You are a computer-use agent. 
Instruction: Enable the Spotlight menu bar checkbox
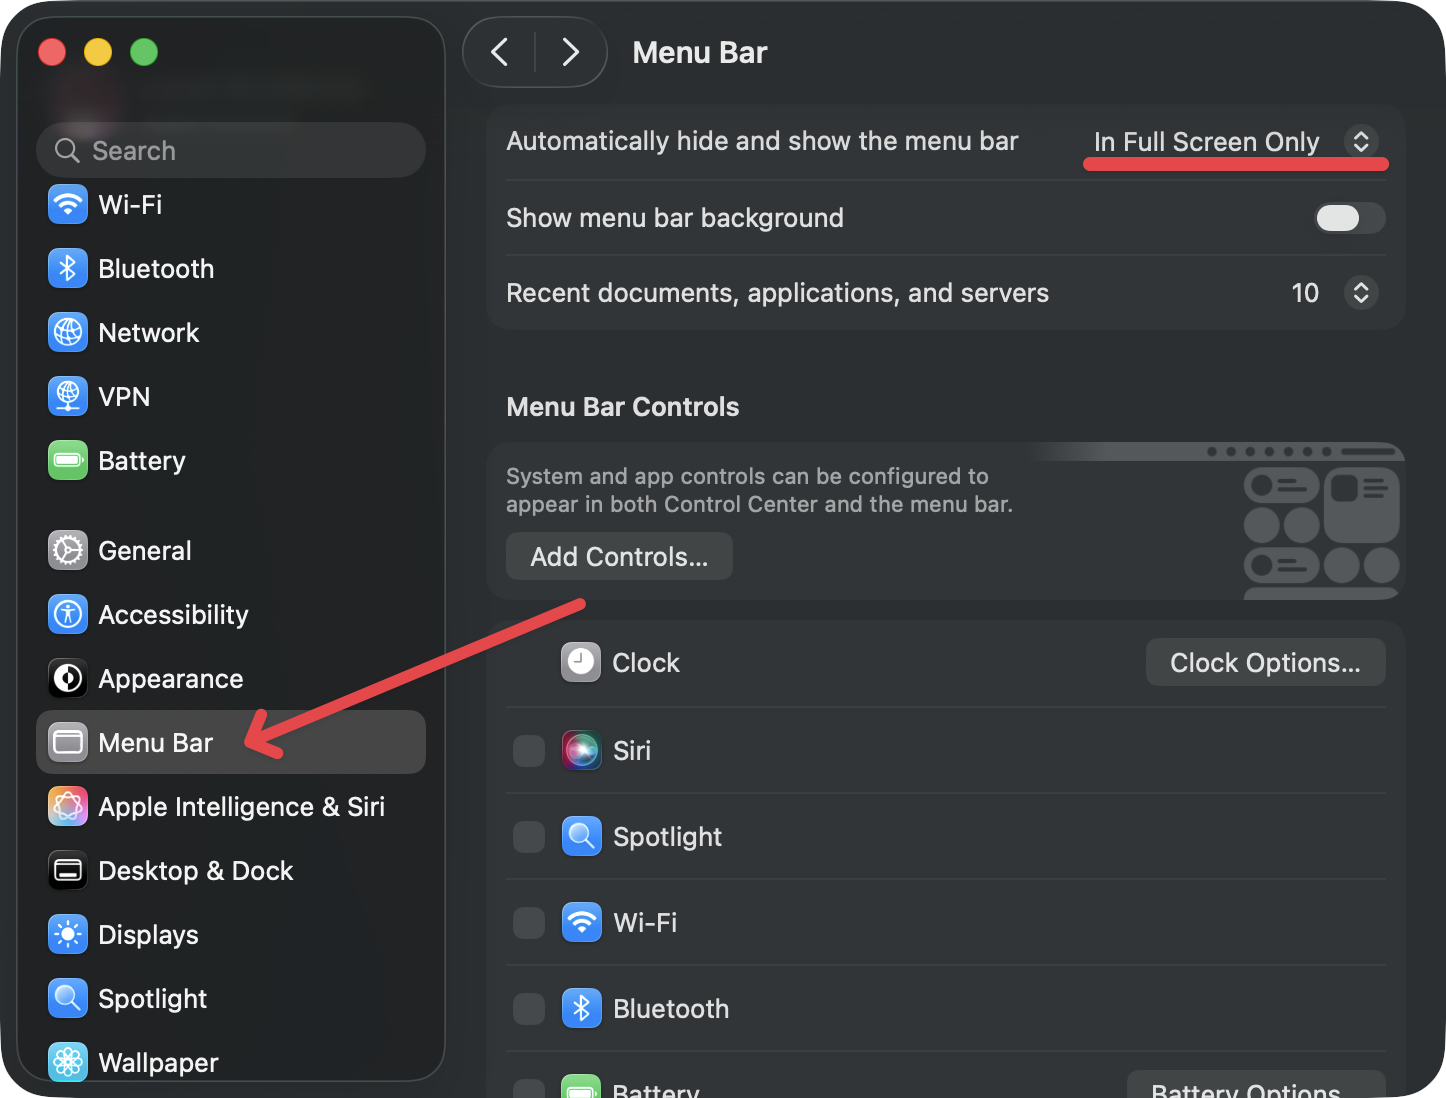coord(529,837)
